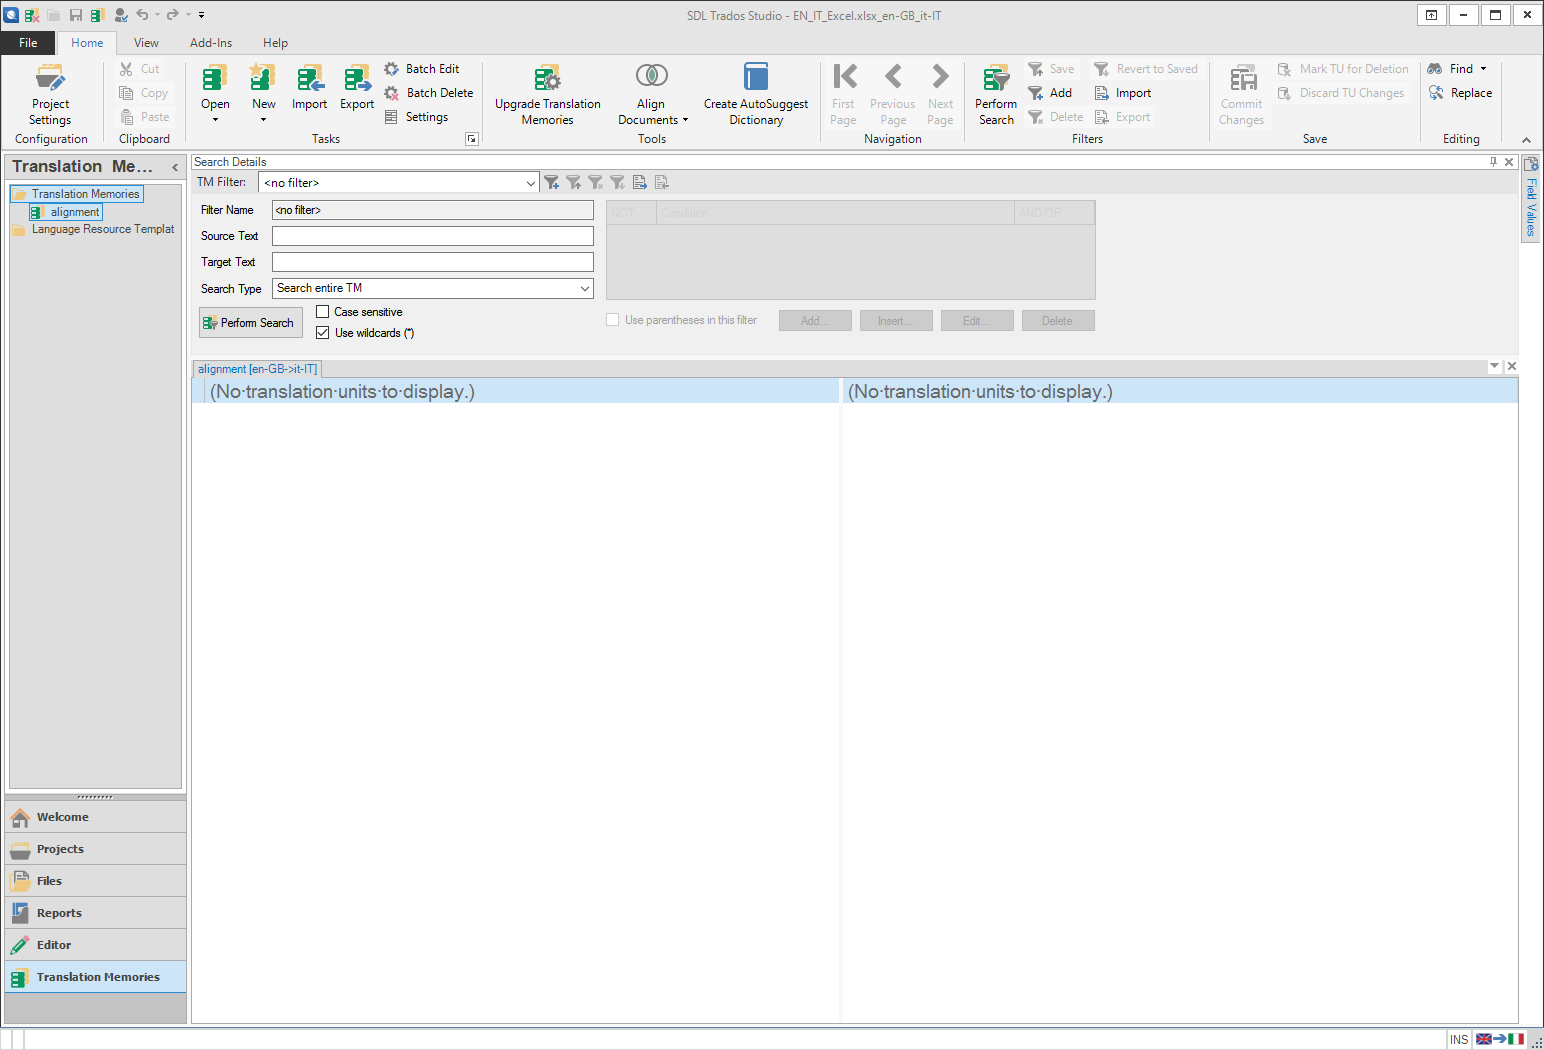Pin the Search Details panel
Image resolution: width=1544 pixels, height=1050 pixels.
[x=1493, y=162]
